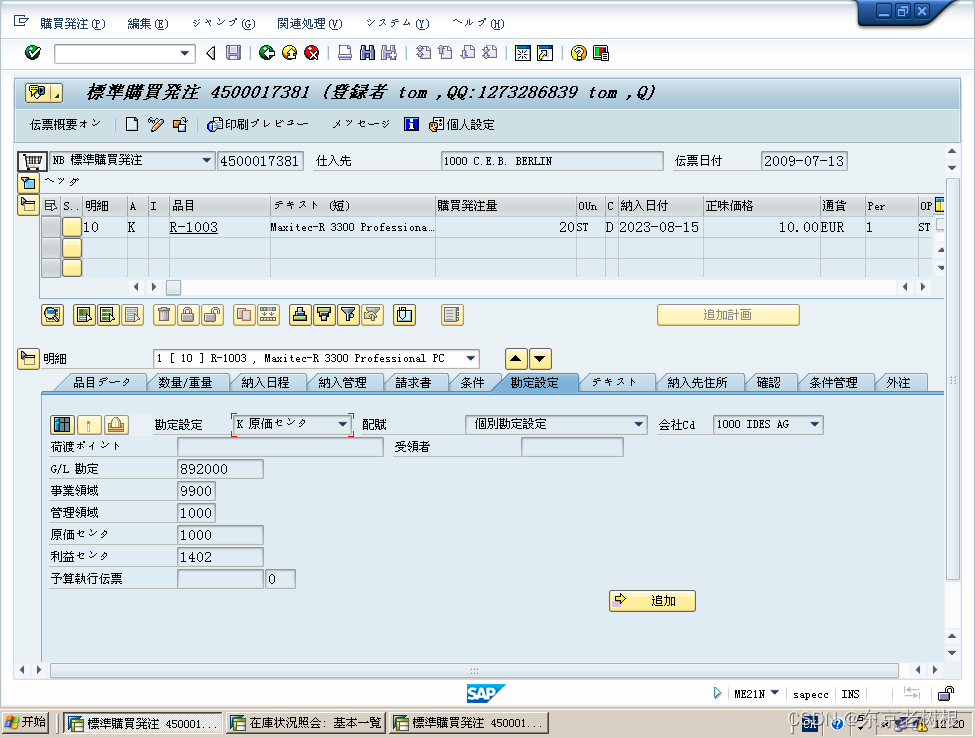Click the 印刷プレビュー button
This screenshot has width=975, height=738.
(258, 124)
